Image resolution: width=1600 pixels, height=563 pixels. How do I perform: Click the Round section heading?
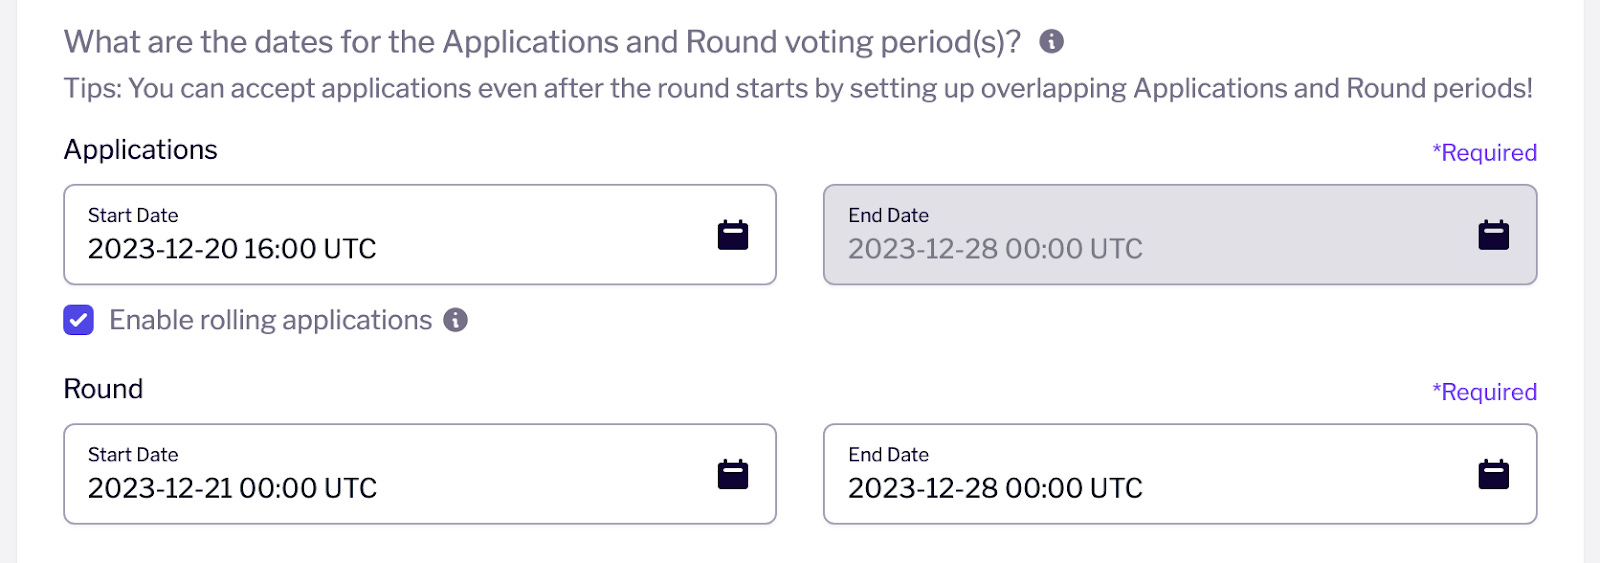(103, 389)
